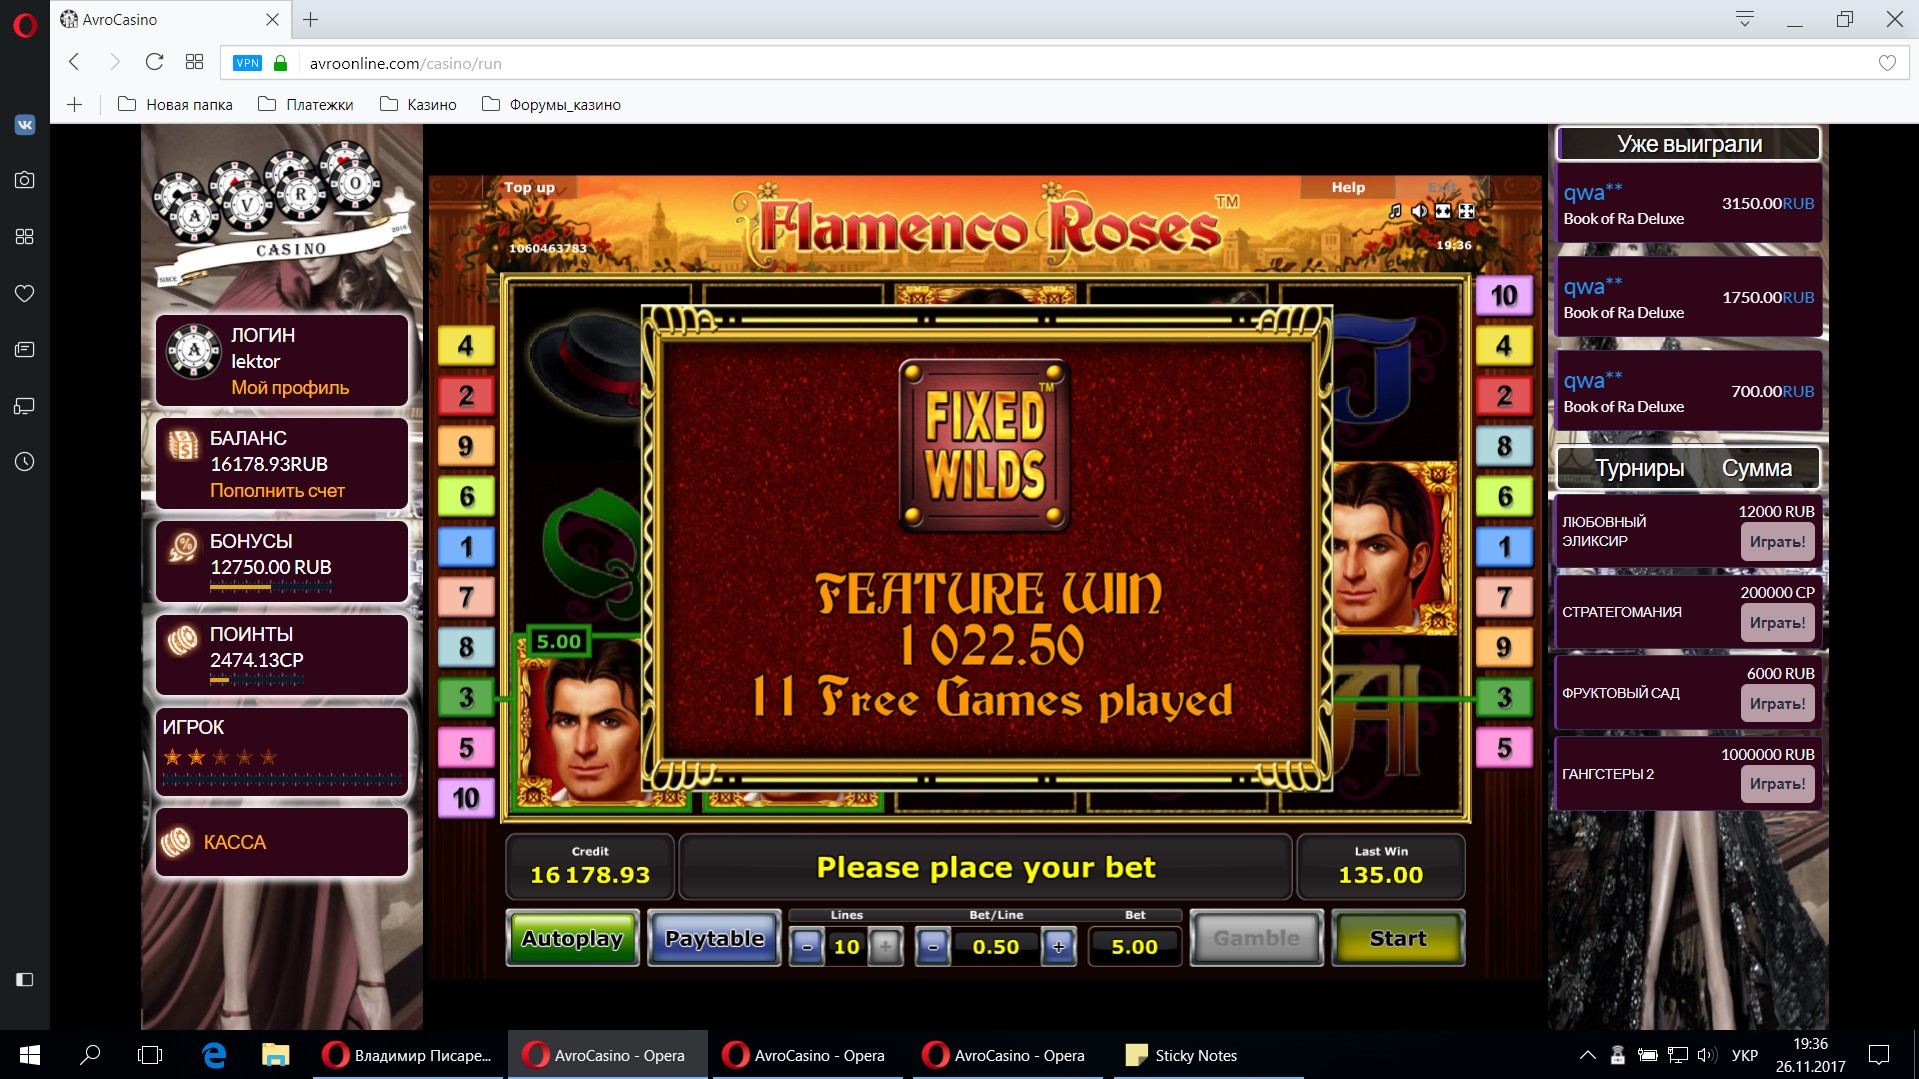Click Top up in the game header
Screen dimensions: 1919x1079
point(529,187)
